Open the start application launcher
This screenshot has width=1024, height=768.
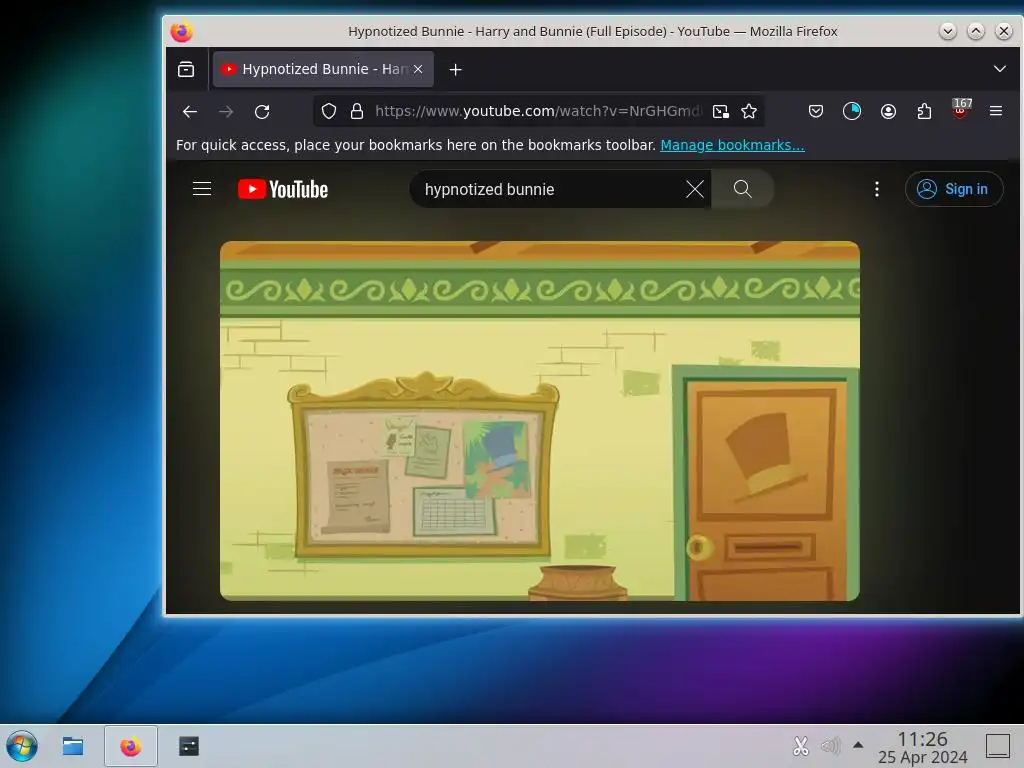22,746
